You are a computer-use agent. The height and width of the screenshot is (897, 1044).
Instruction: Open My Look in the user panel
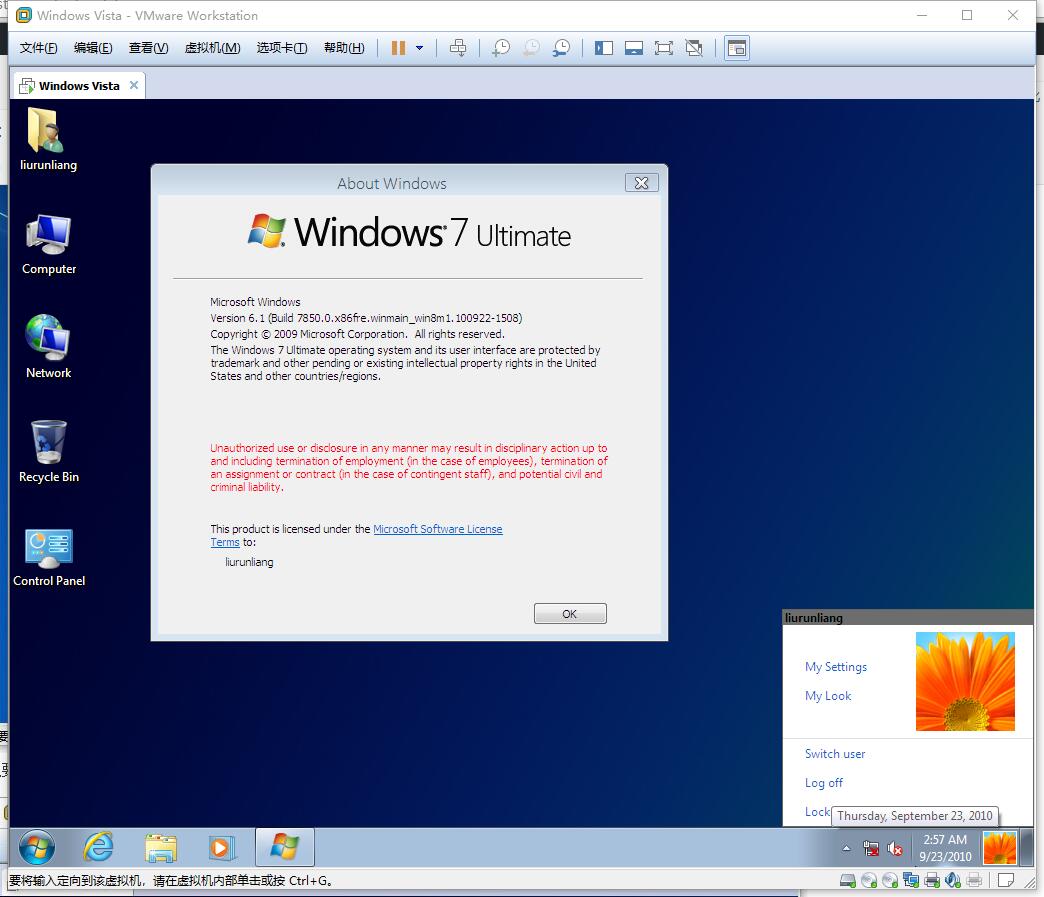[x=828, y=696]
